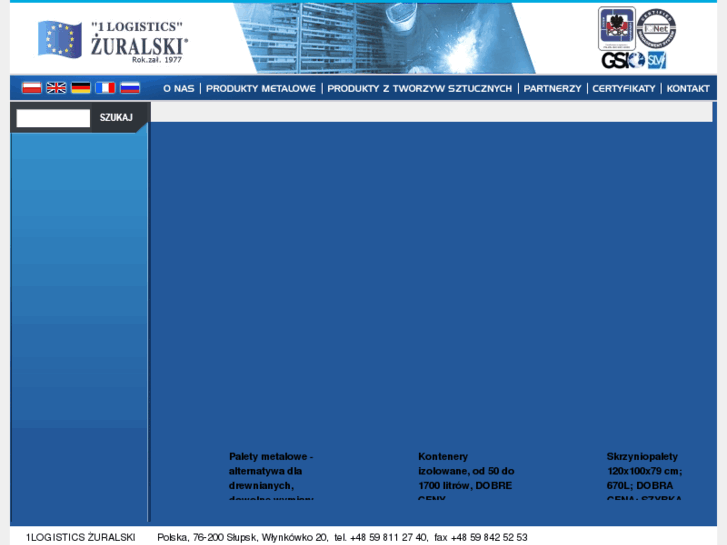Click the welding header banner image
The image size is (727, 545).
pyautogui.click(x=385, y=38)
